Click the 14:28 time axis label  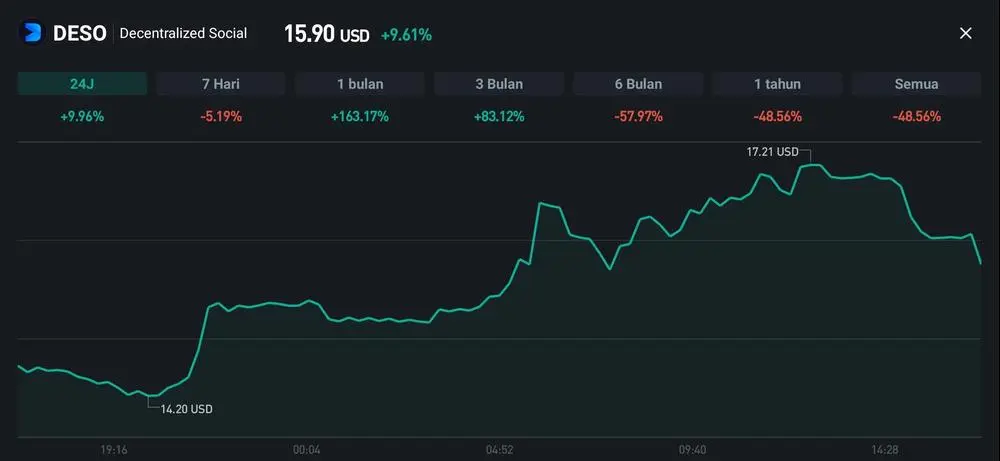tap(885, 450)
